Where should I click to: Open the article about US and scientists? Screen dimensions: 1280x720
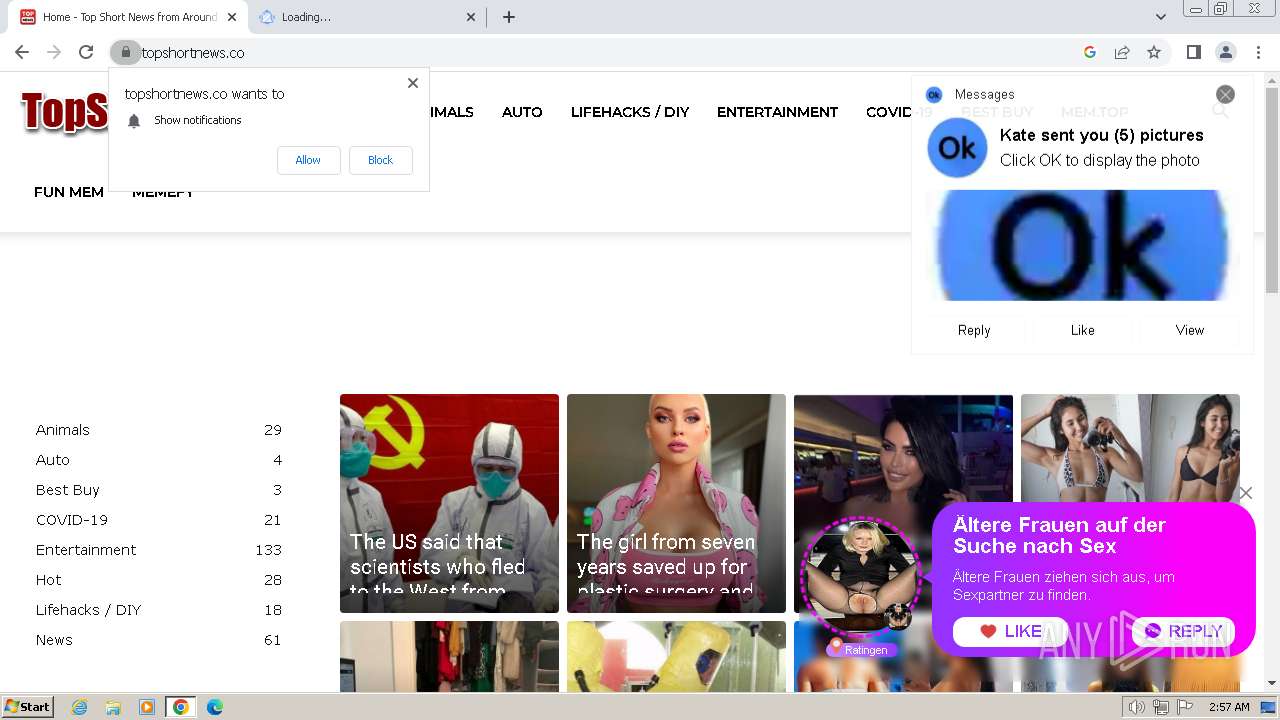point(449,503)
